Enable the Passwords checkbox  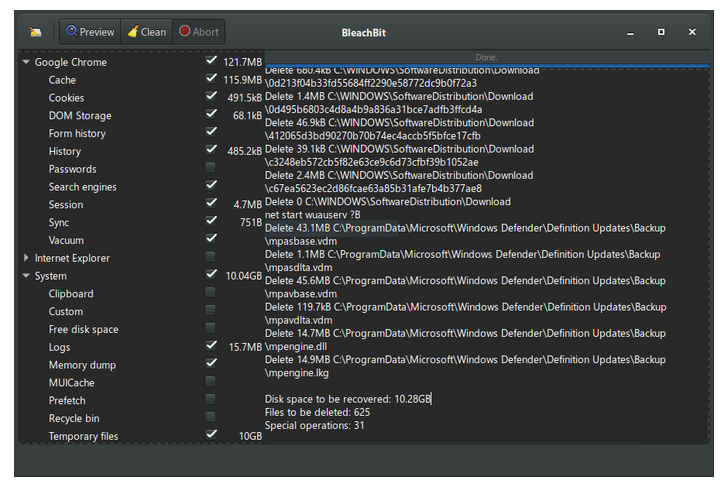[210, 167]
